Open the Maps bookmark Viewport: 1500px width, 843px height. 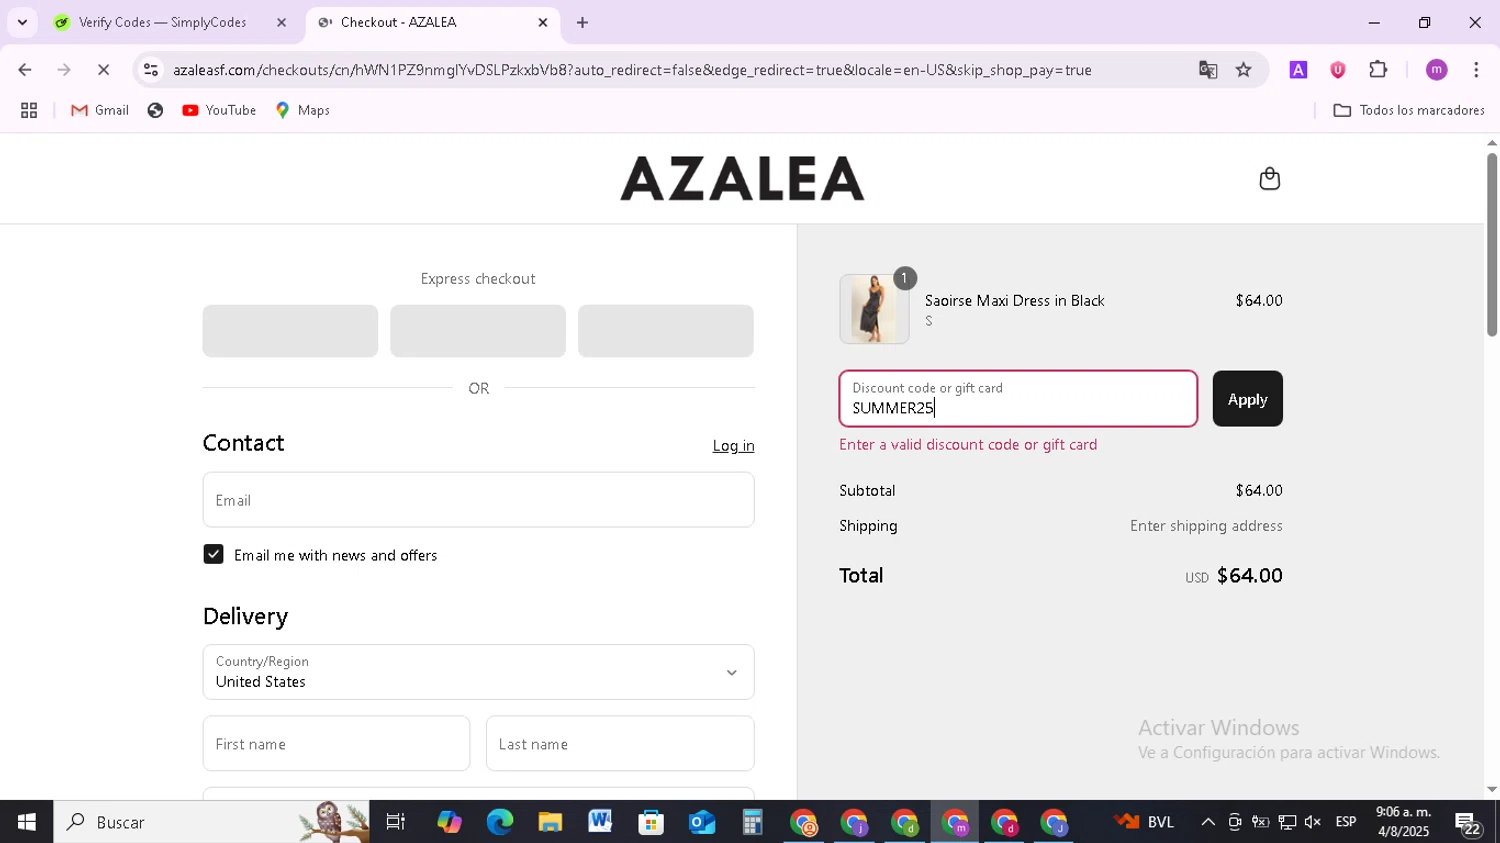pyautogui.click(x=303, y=111)
